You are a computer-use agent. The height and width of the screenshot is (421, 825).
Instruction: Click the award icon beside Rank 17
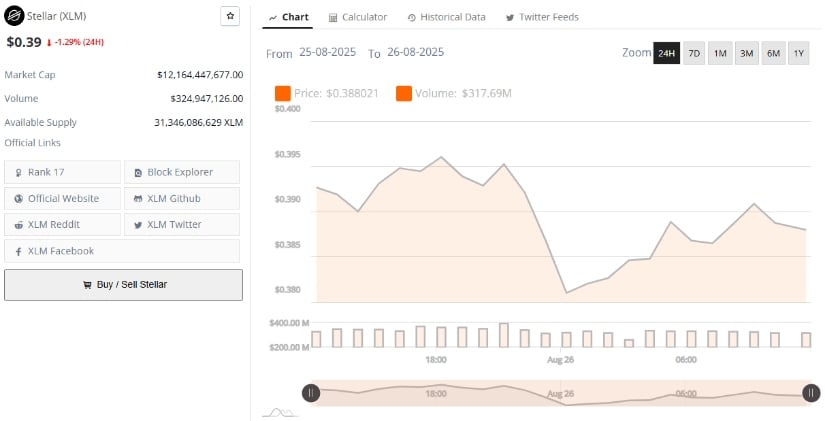pyautogui.click(x=19, y=173)
